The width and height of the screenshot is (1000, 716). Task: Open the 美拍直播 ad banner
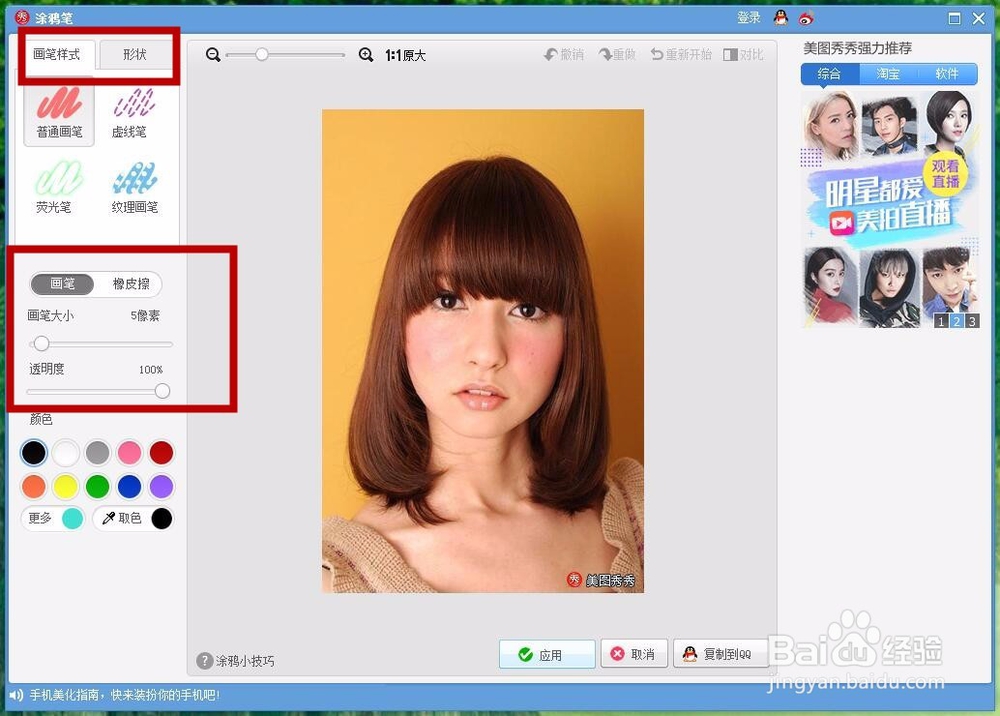coord(890,209)
